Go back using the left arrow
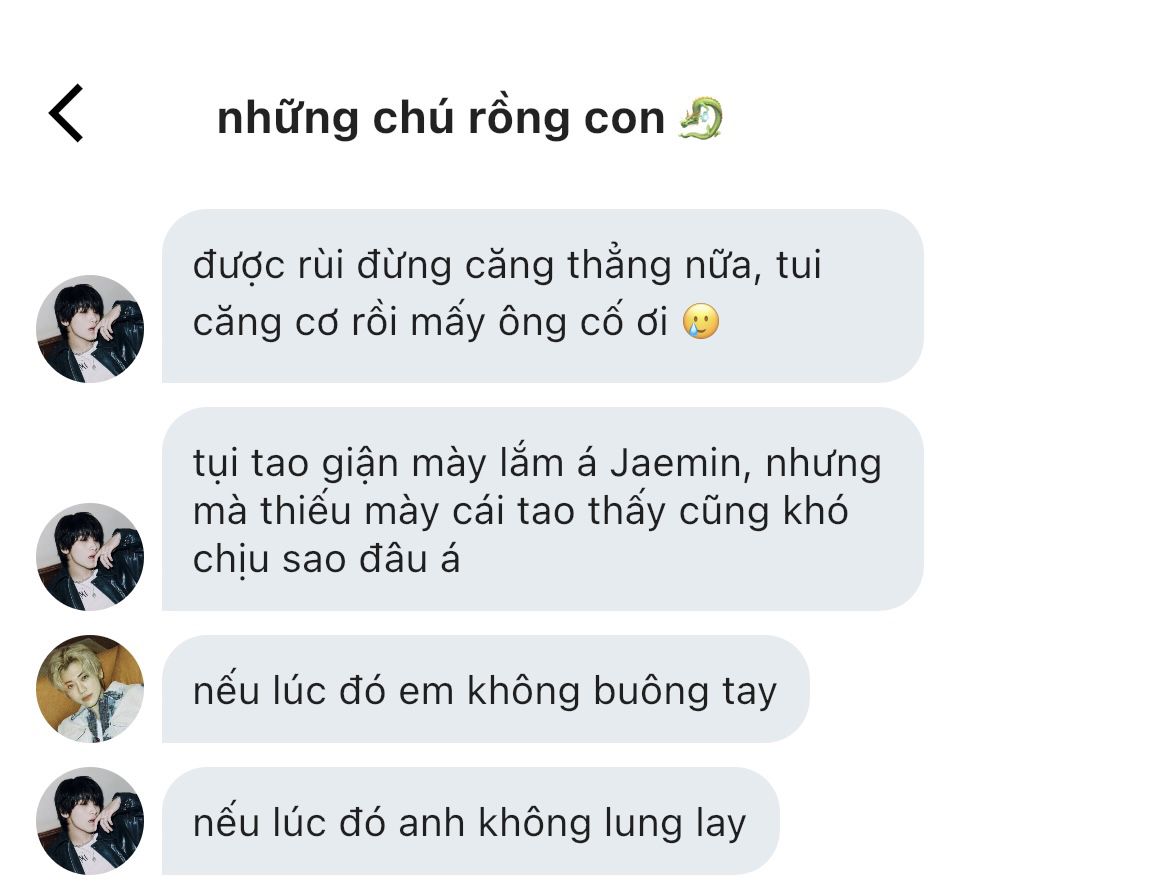Image resolution: width=1169 pixels, height=887 pixels. (x=66, y=113)
